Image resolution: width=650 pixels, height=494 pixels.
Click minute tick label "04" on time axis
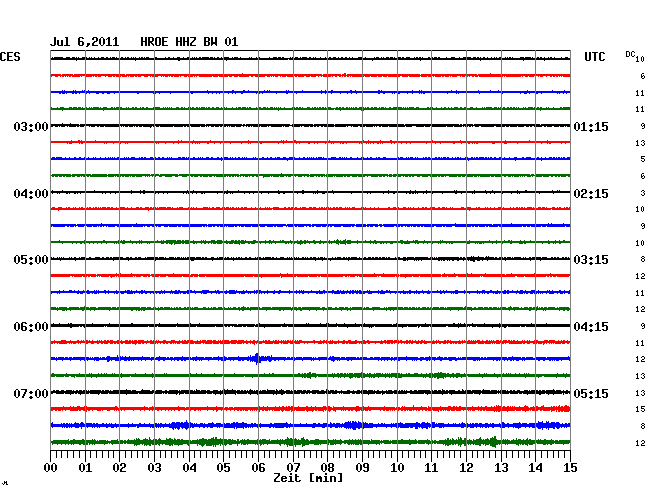pos(189,467)
